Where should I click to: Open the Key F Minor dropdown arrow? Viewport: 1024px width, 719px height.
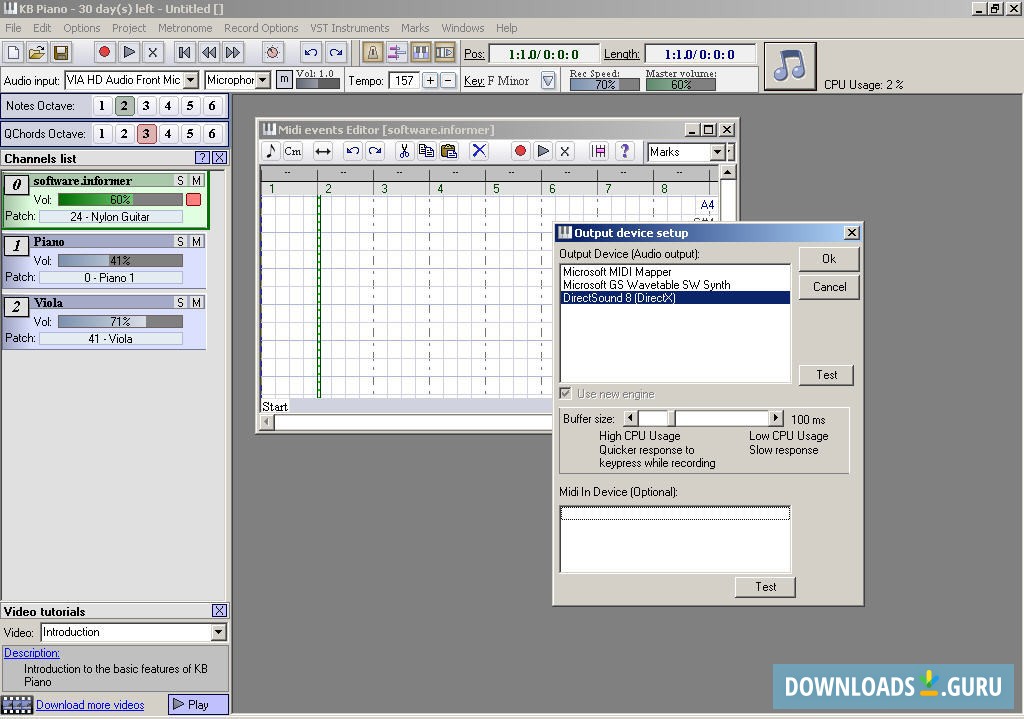(x=548, y=80)
